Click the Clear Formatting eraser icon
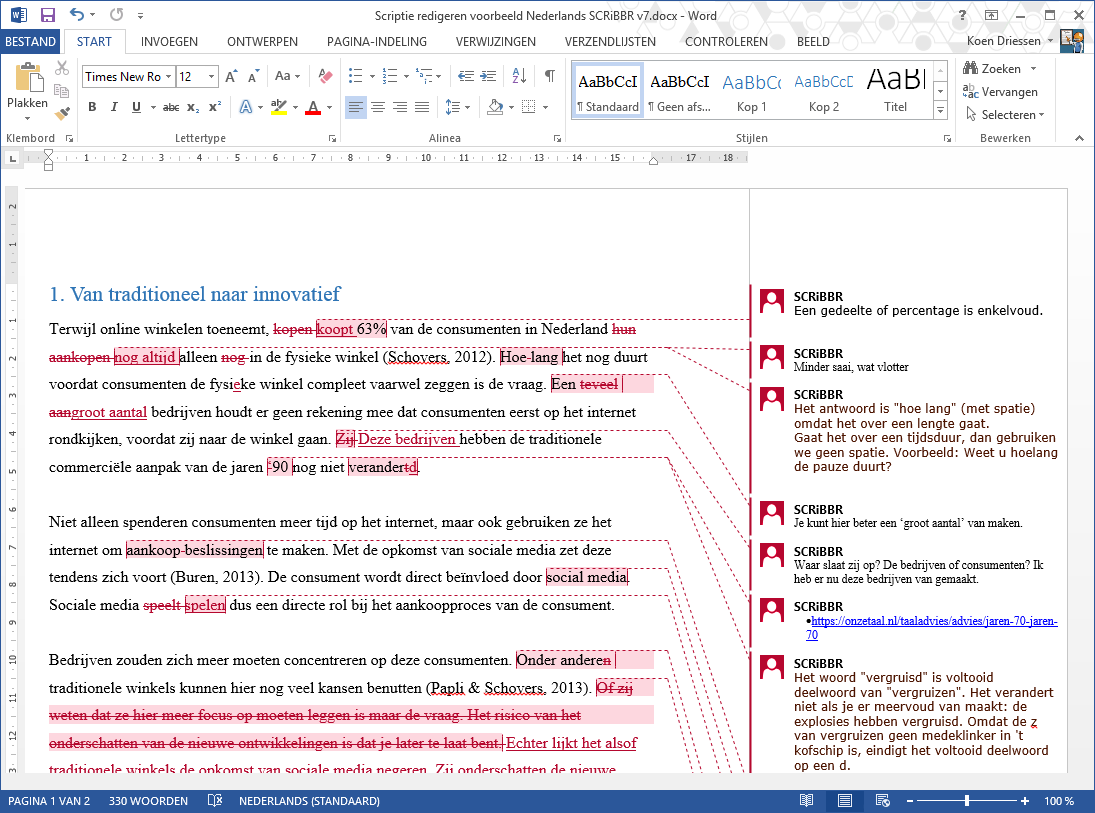Viewport: 1095px width, 813px height. tap(324, 76)
